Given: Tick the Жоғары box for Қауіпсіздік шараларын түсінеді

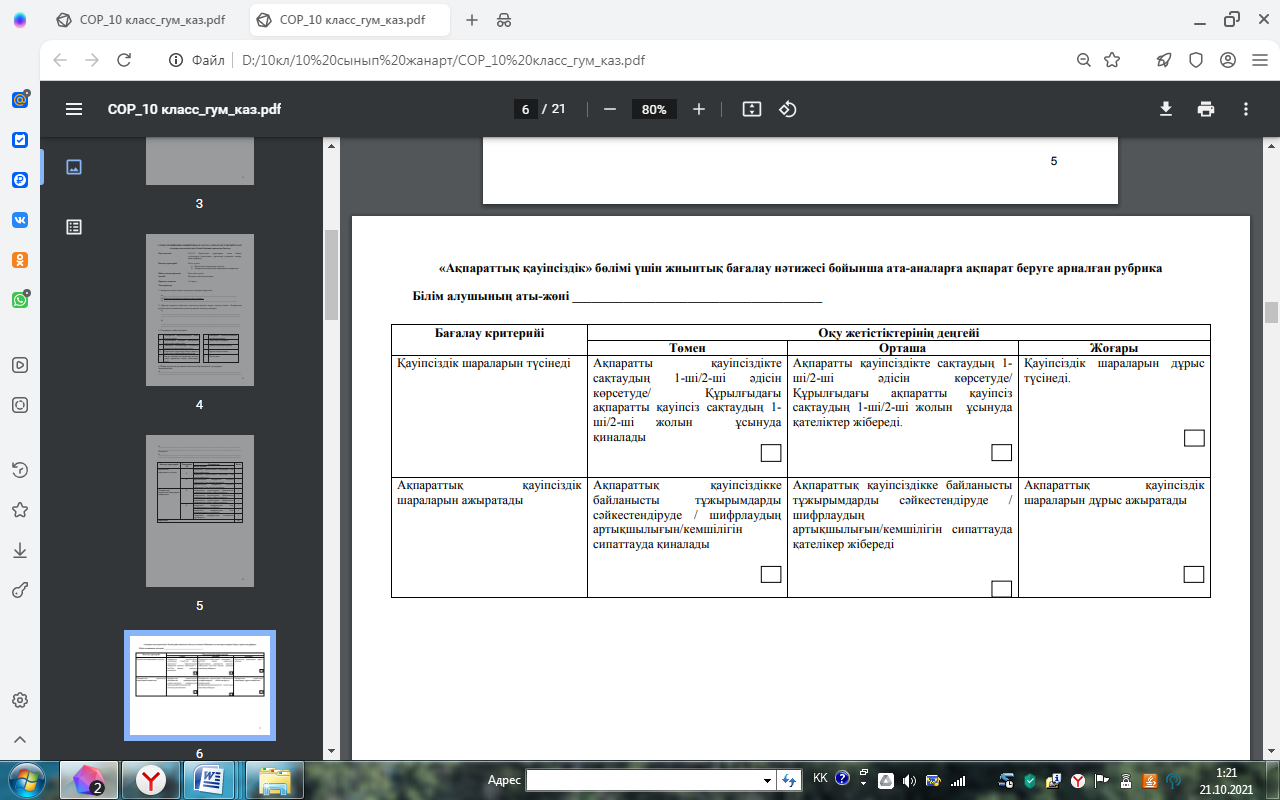Looking at the screenshot, I should tap(1194, 438).
